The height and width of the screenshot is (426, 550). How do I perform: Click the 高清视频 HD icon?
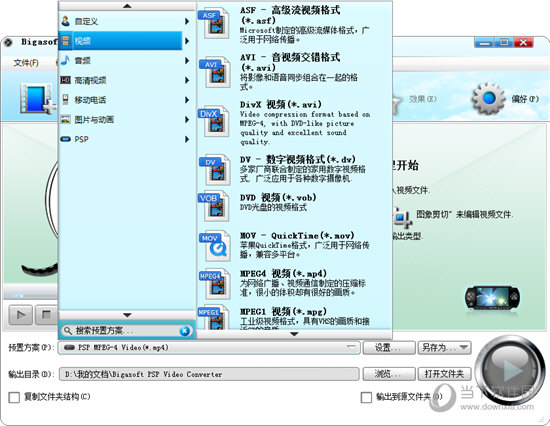point(66,80)
